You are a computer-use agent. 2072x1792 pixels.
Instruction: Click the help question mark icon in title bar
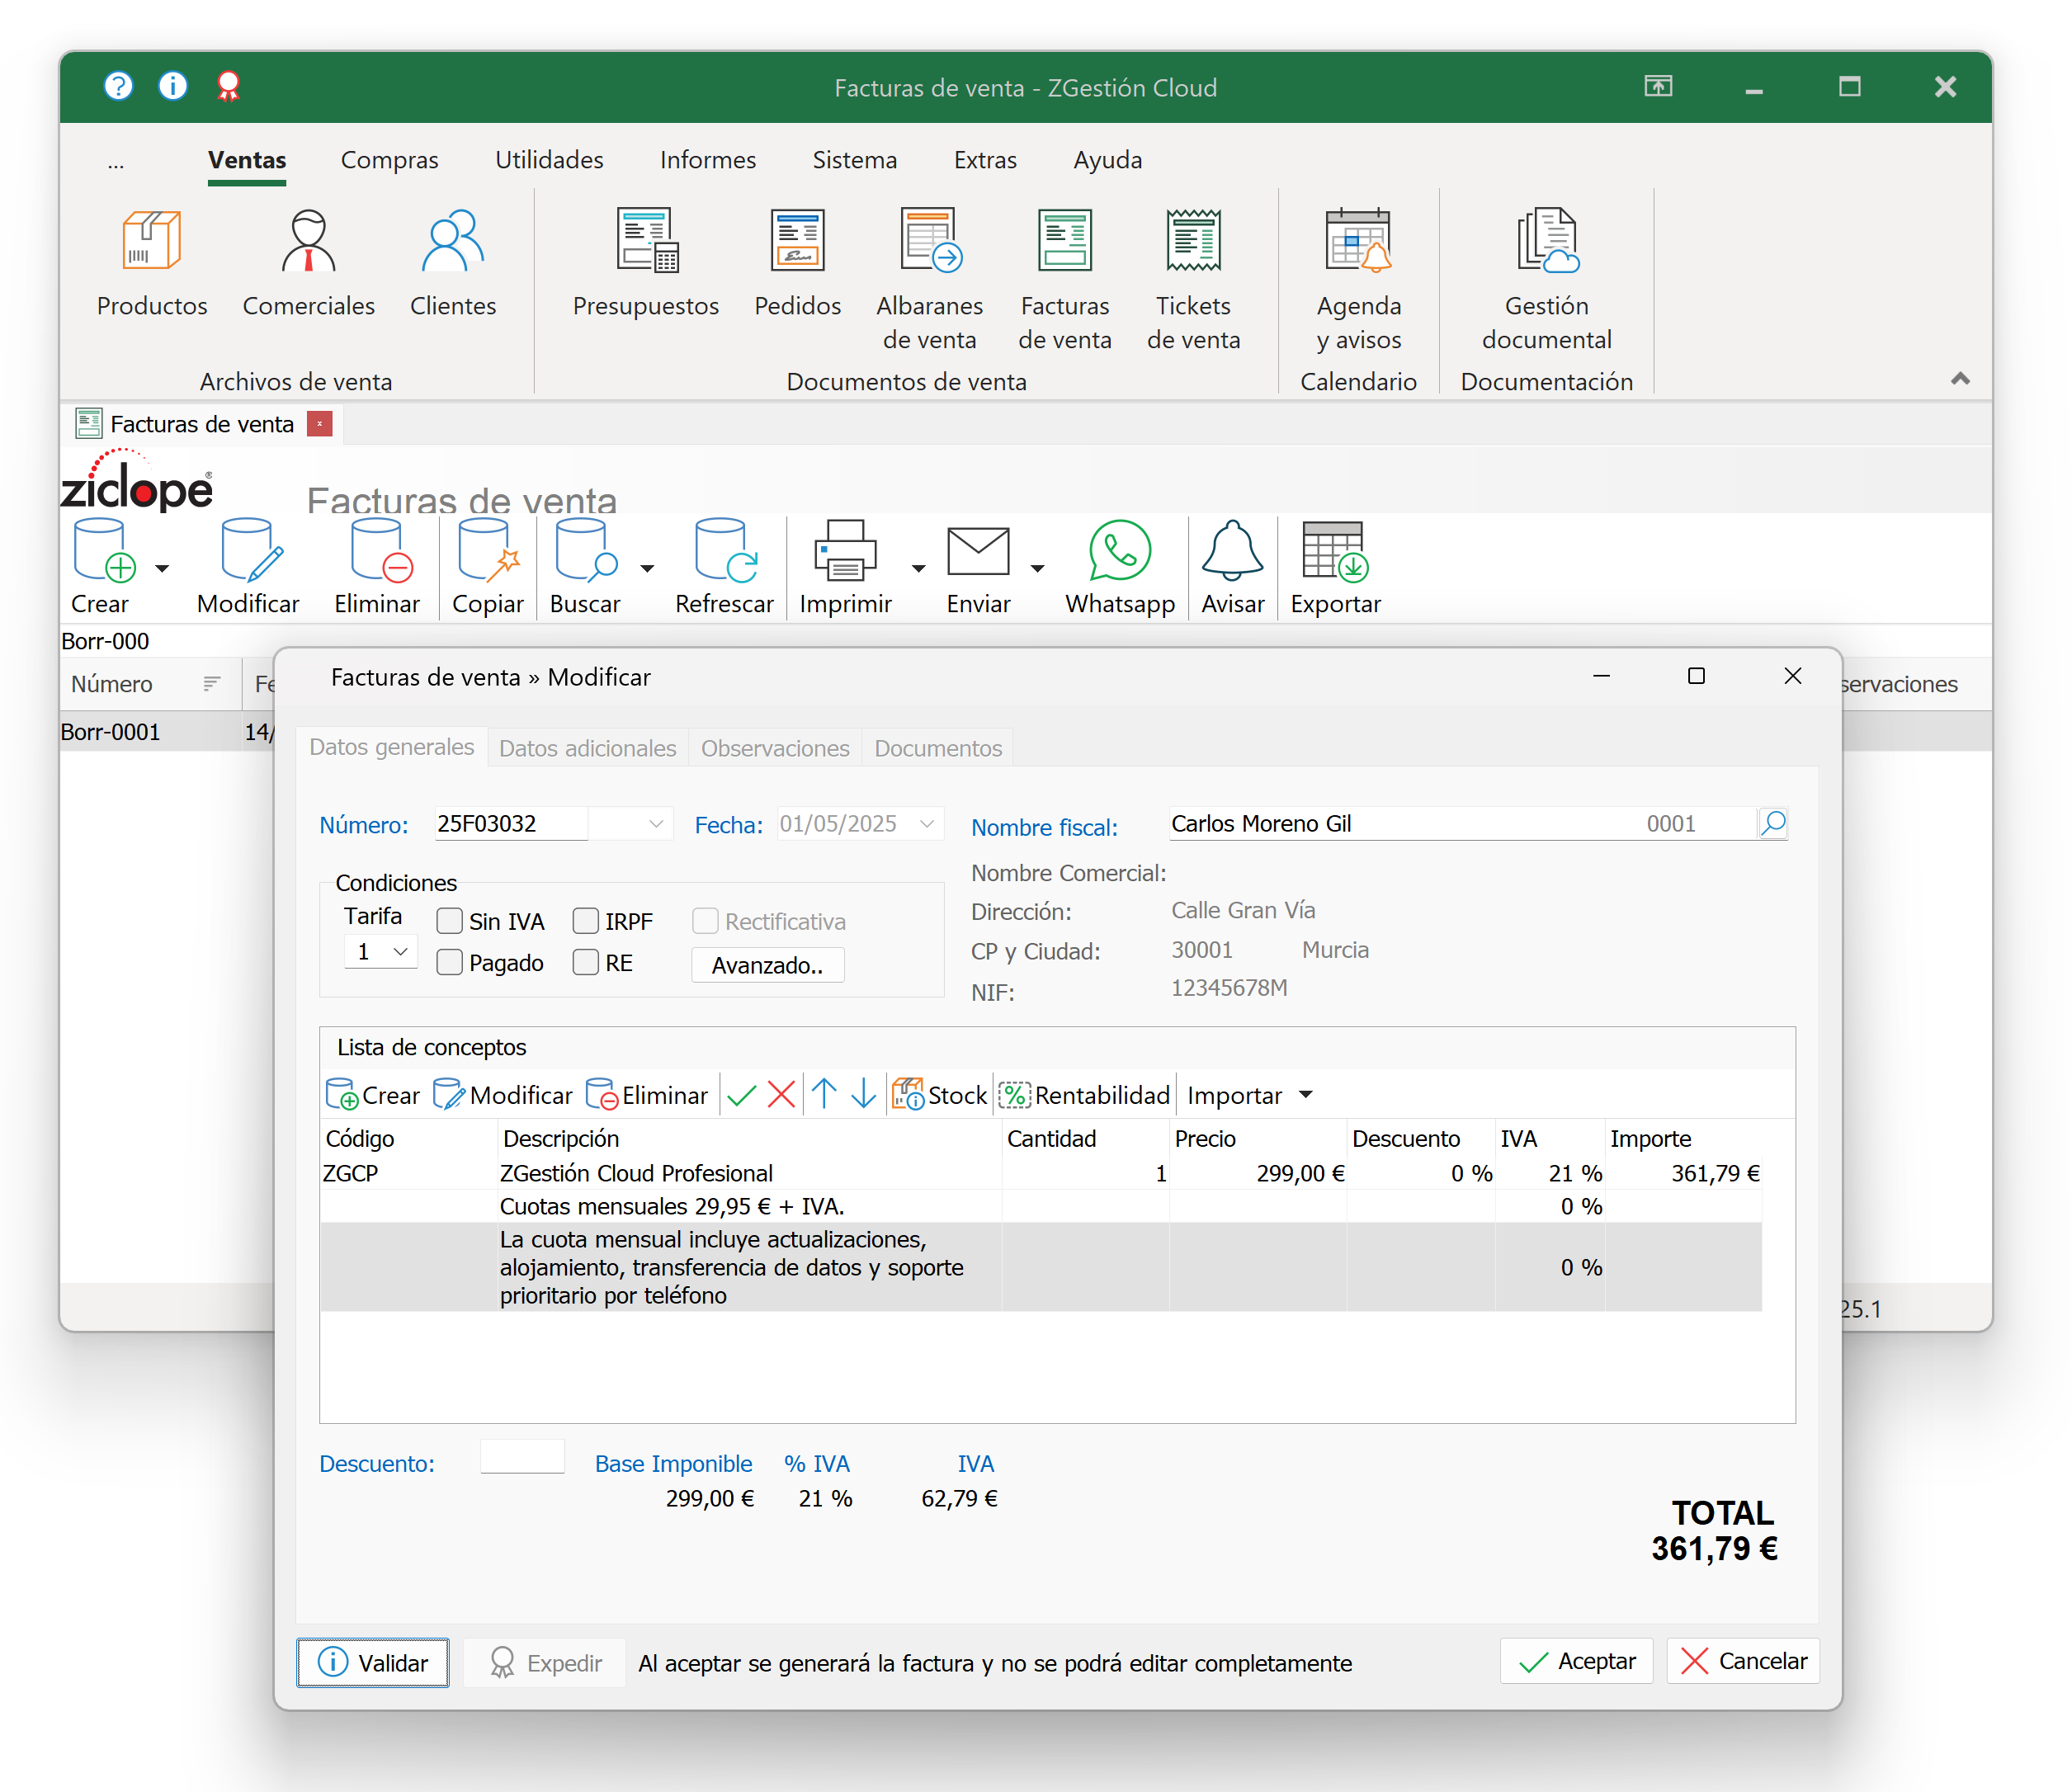pyautogui.click(x=118, y=86)
